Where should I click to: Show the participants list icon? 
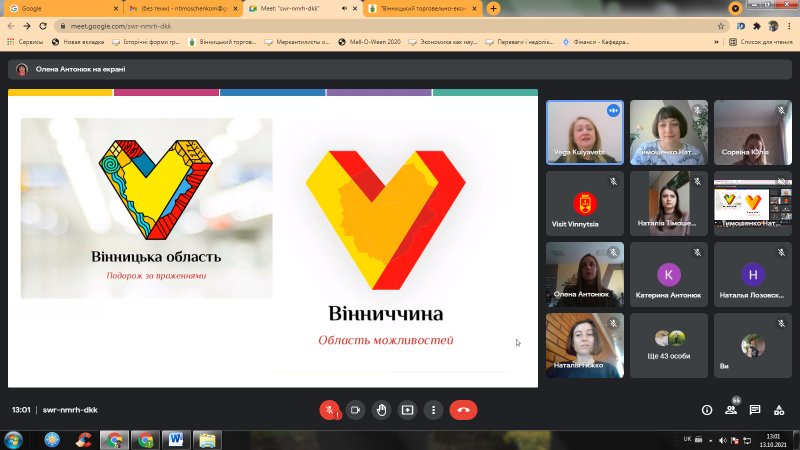[731, 410]
